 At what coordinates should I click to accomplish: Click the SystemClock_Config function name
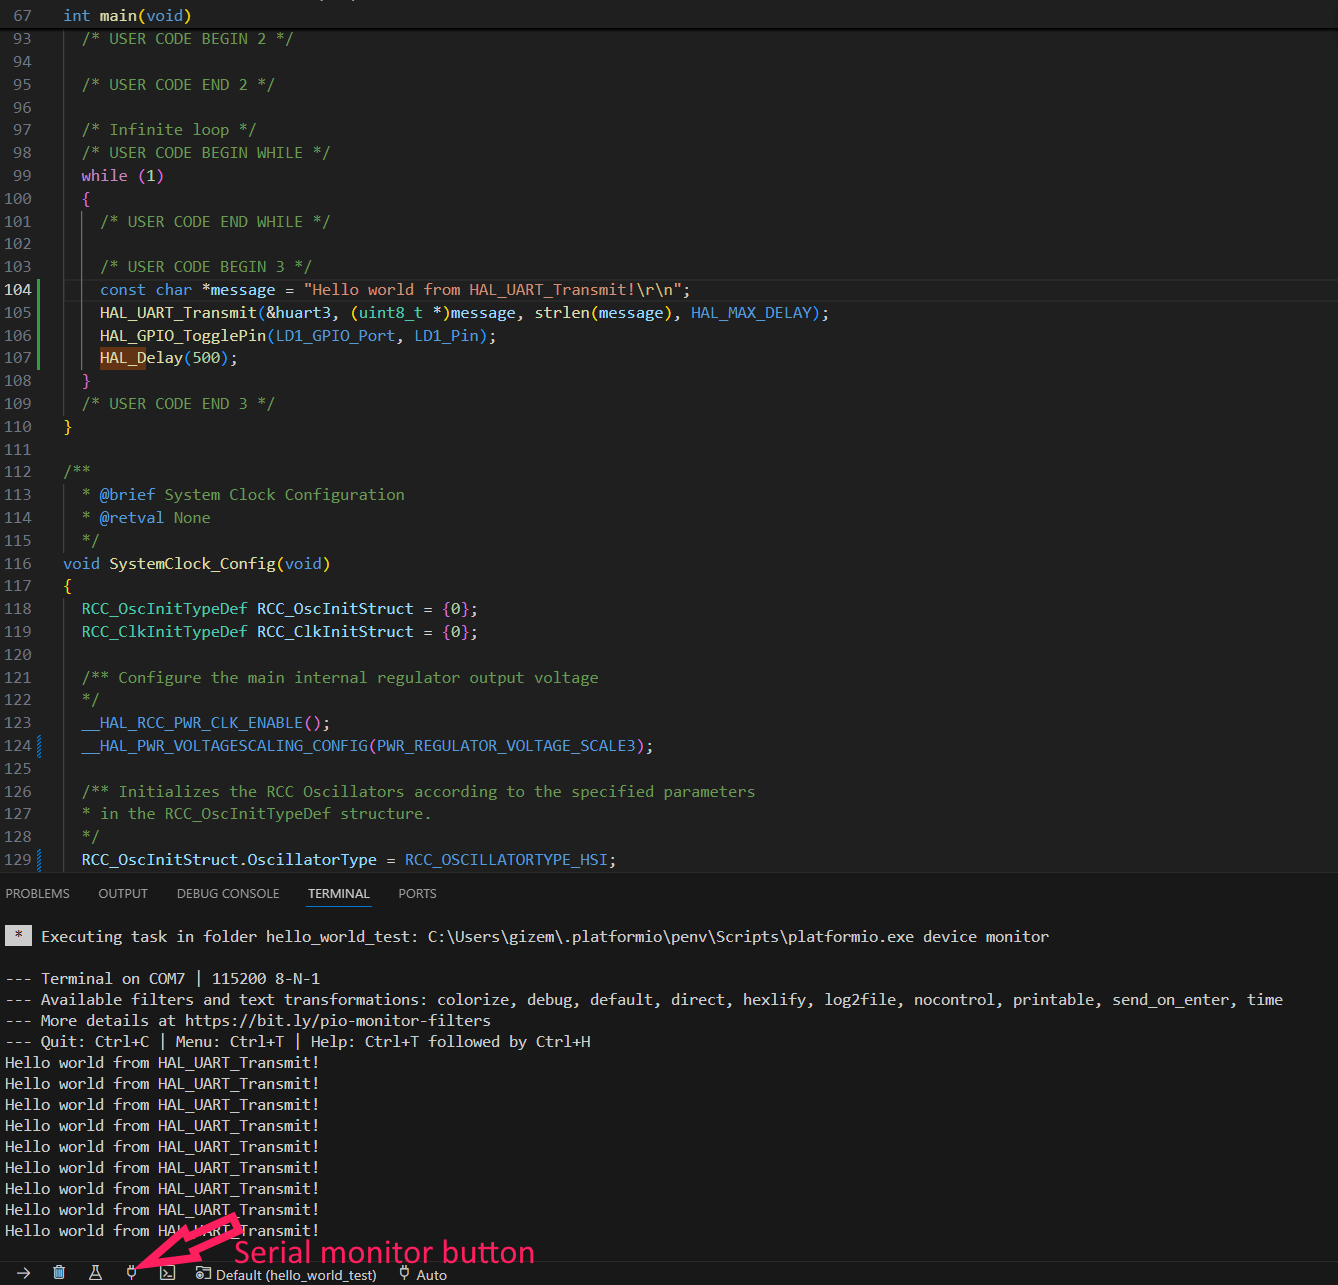pyautogui.click(x=192, y=563)
